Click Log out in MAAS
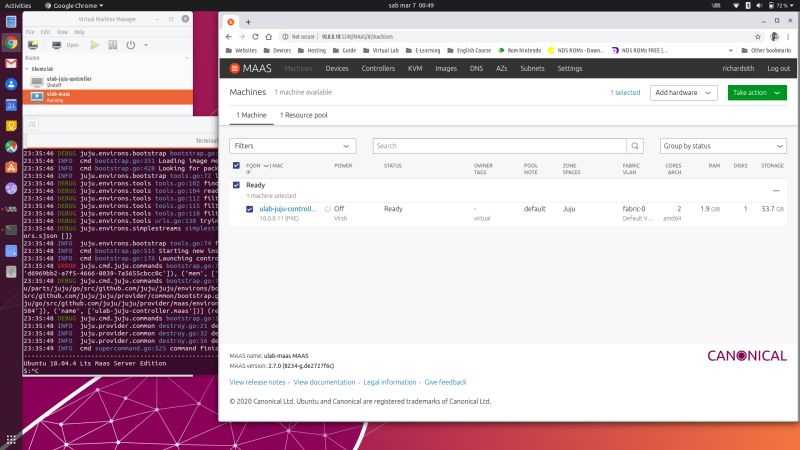This screenshot has height=450, width=800. (x=779, y=68)
